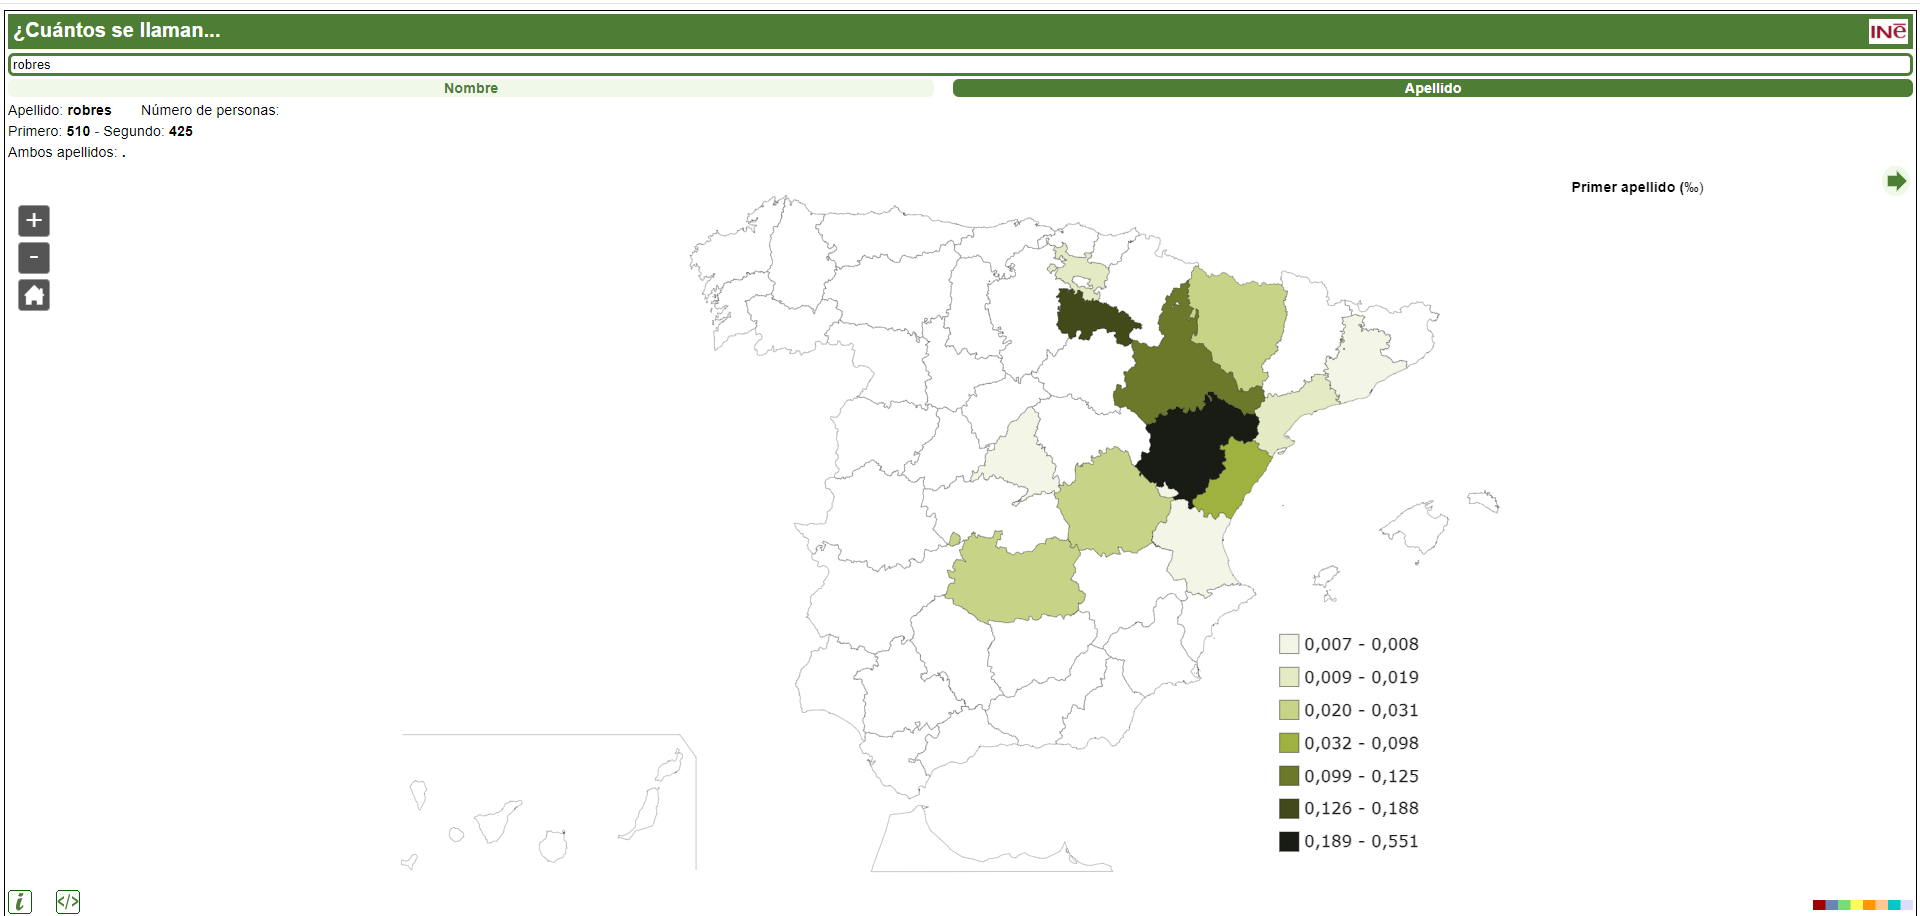Reset map to home view
Viewport: 1920px width, 916px height.
(x=34, y=295)
